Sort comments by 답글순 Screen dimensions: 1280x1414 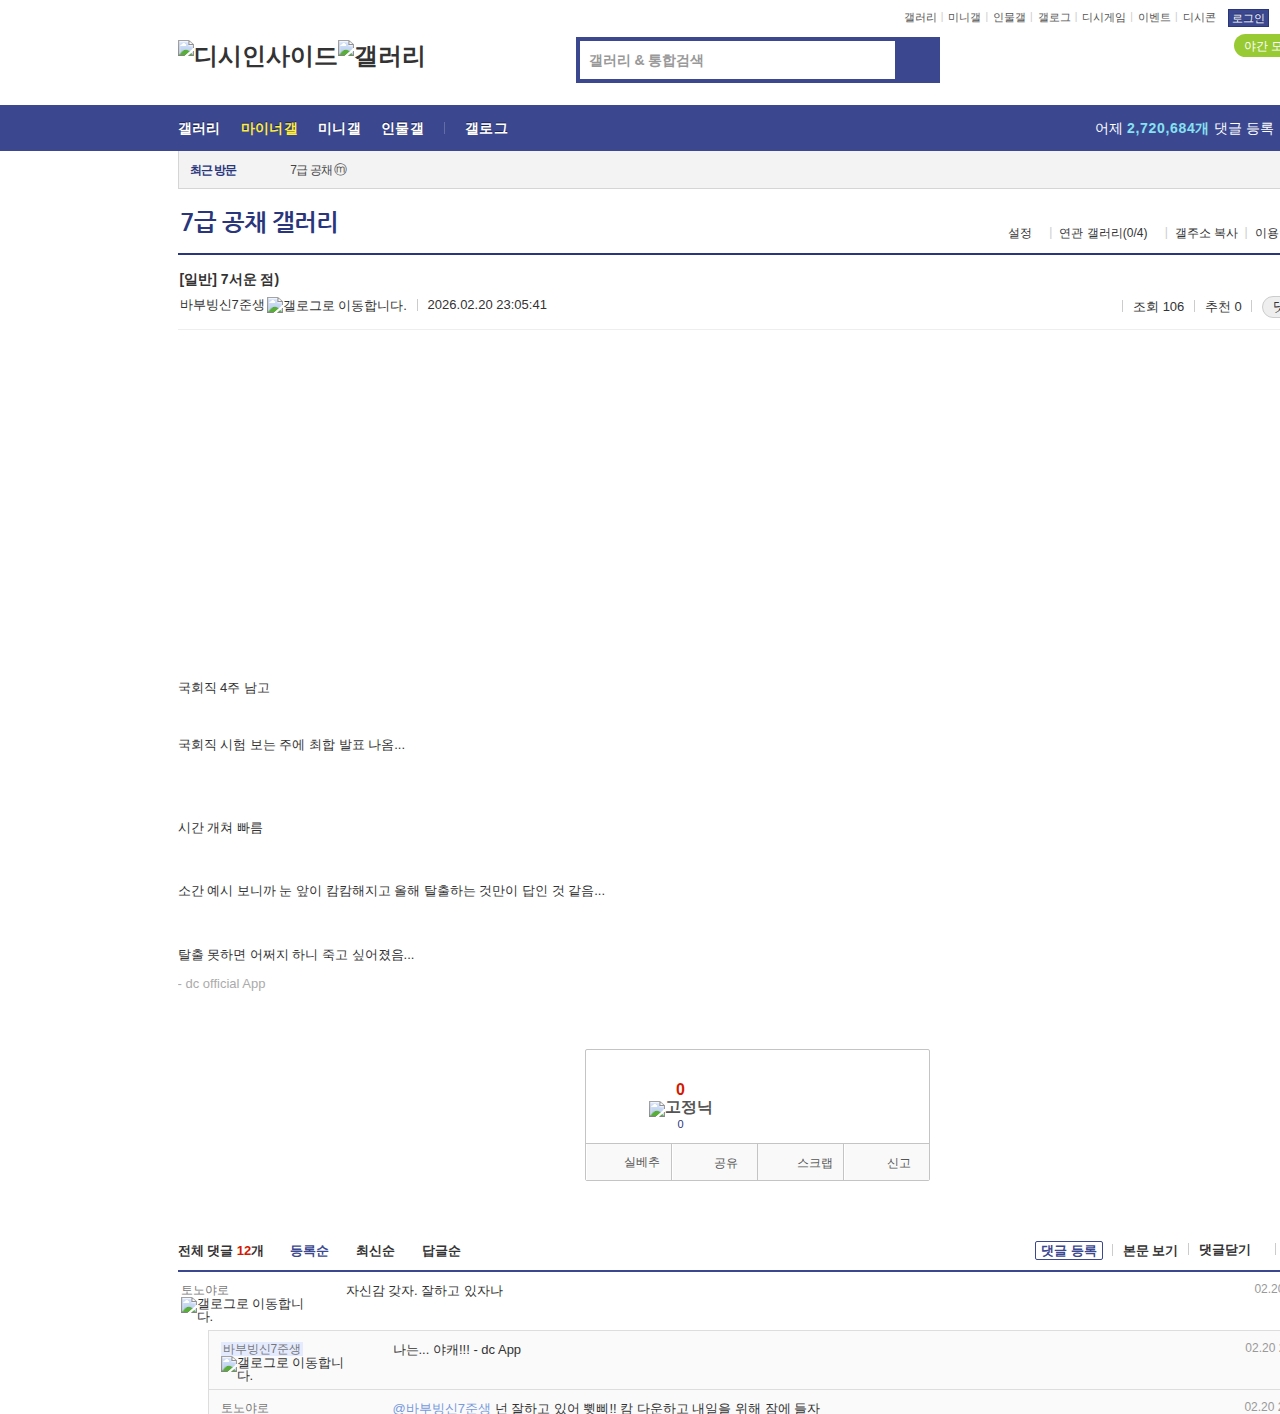pos(441,1251)
